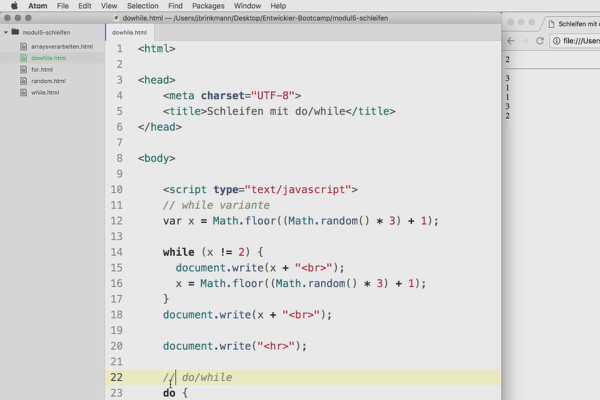Click the do keyword on line 23

tap(169, 393)
